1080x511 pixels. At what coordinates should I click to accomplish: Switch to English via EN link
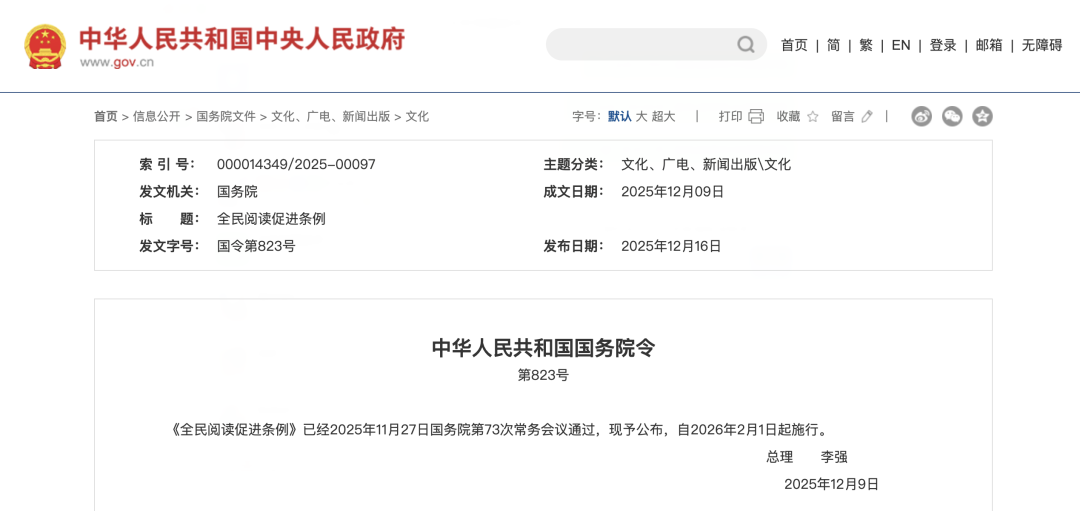coord(901,45)
